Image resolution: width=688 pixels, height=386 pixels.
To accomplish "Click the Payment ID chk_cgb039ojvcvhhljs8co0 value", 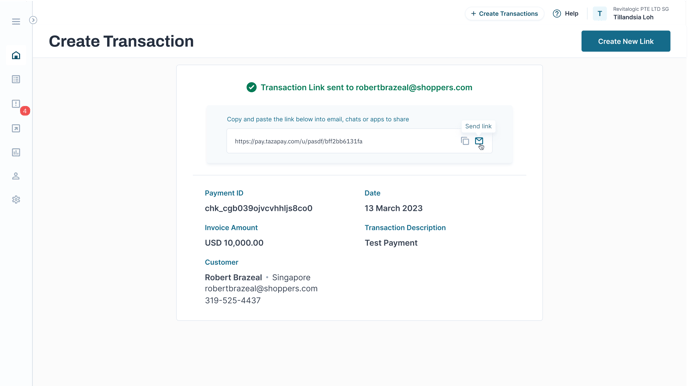I will (258, 208).
